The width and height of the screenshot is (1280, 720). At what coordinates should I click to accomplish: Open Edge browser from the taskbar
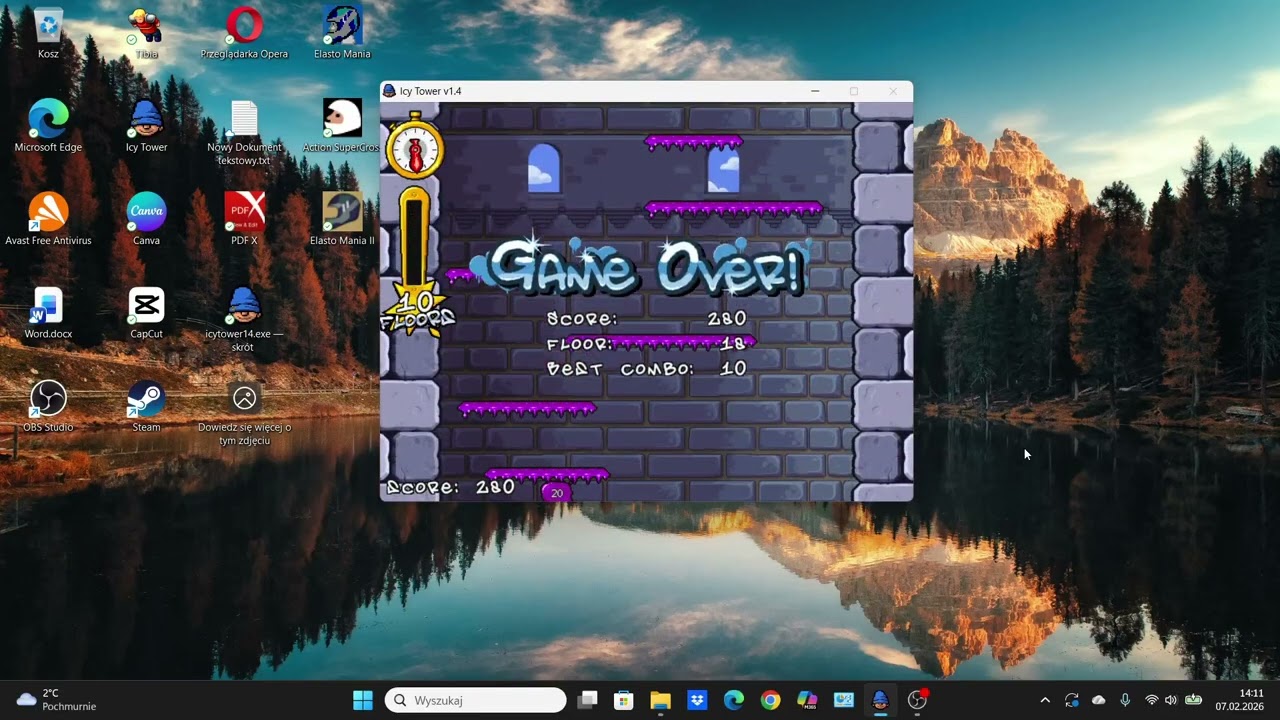tap(734, 700)
